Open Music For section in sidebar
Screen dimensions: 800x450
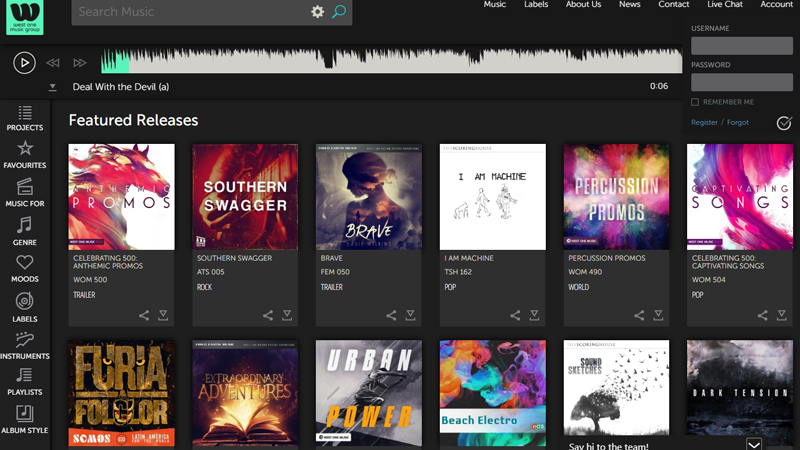(24, 193)
